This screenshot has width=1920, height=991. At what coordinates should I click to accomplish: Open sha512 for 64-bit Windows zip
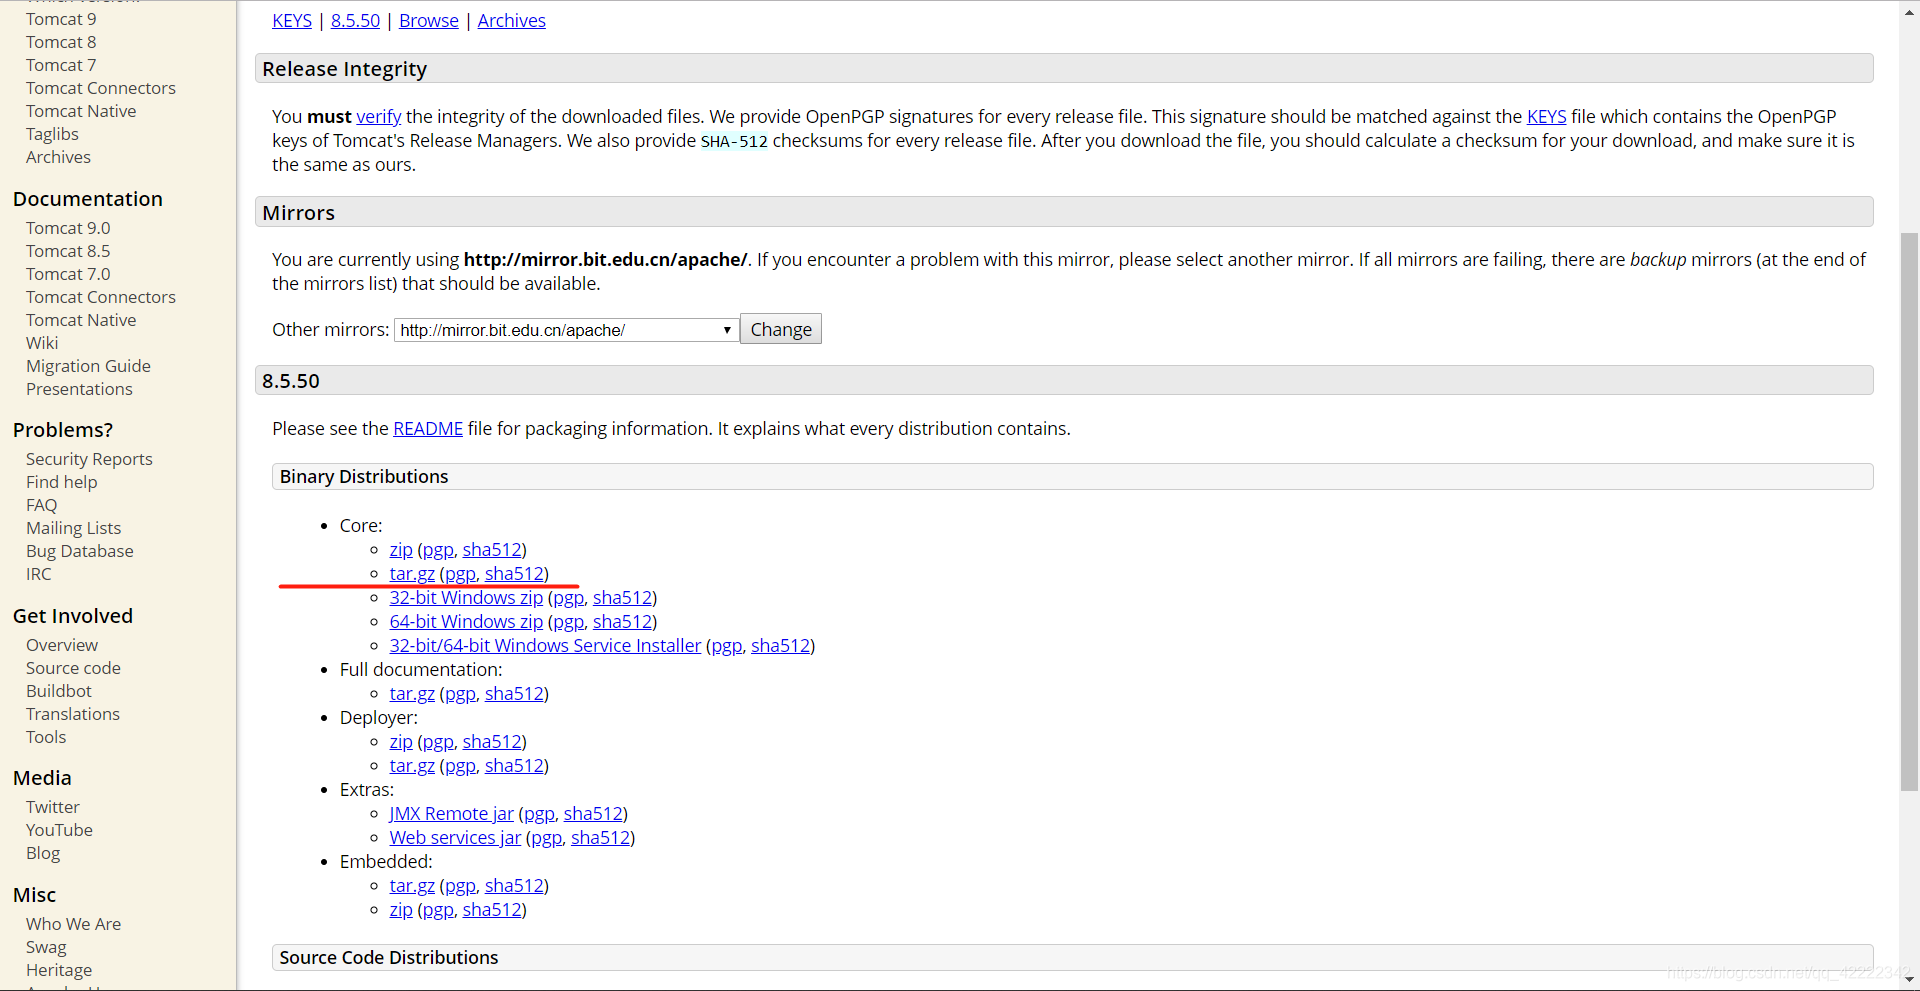click(x=622, y=622)
